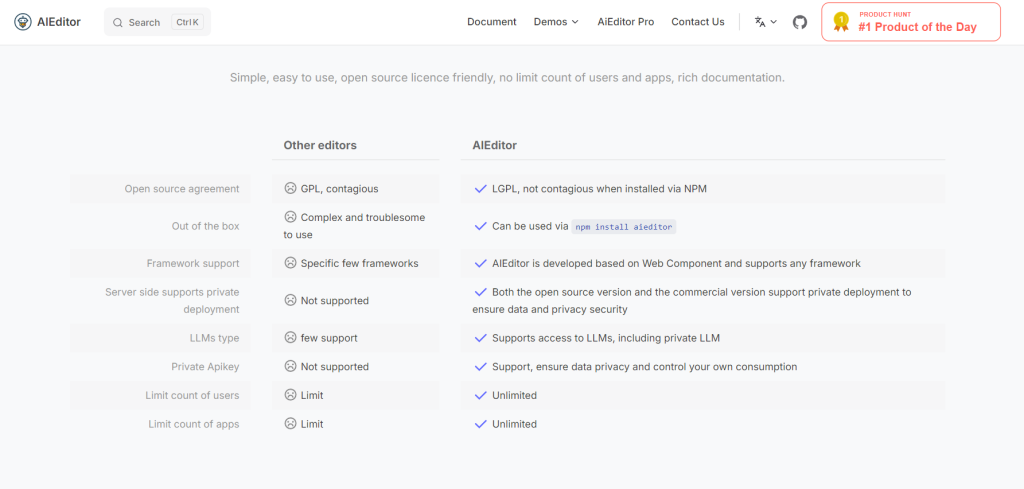
Task: Click the Ctrl K shortcut badge
Action: 187,22
